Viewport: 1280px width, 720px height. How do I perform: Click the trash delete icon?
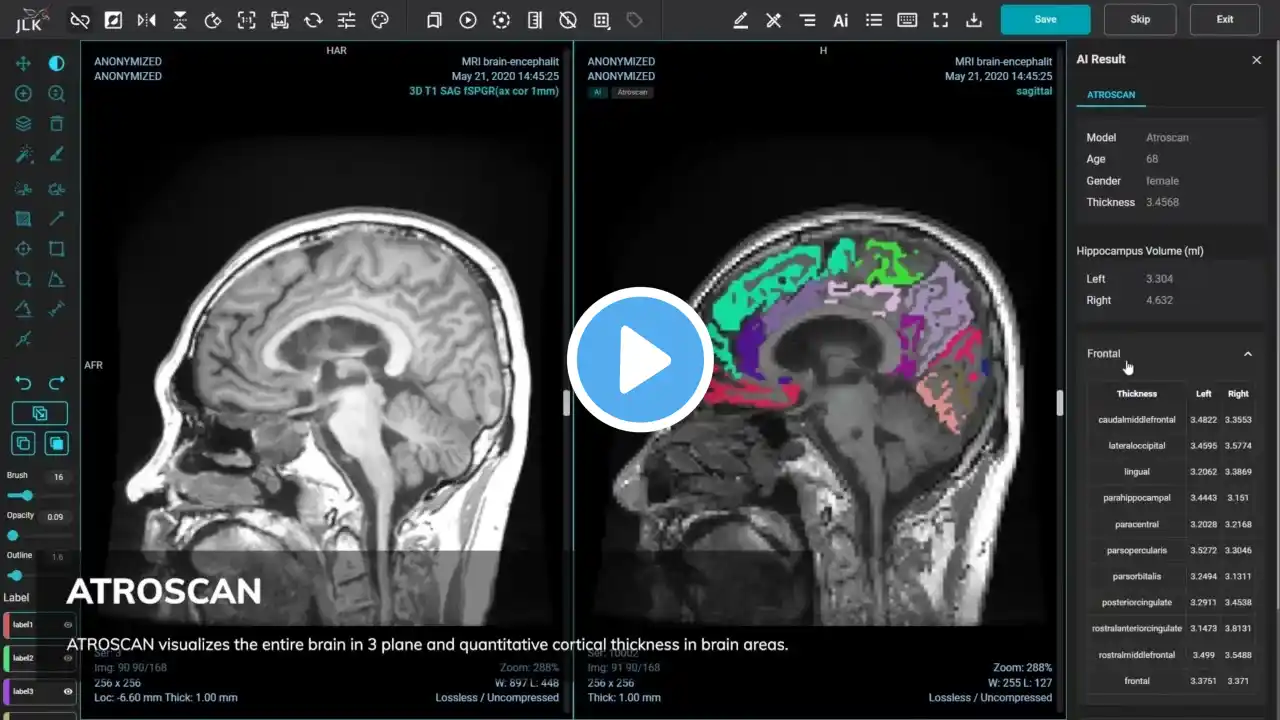[57, 124]
